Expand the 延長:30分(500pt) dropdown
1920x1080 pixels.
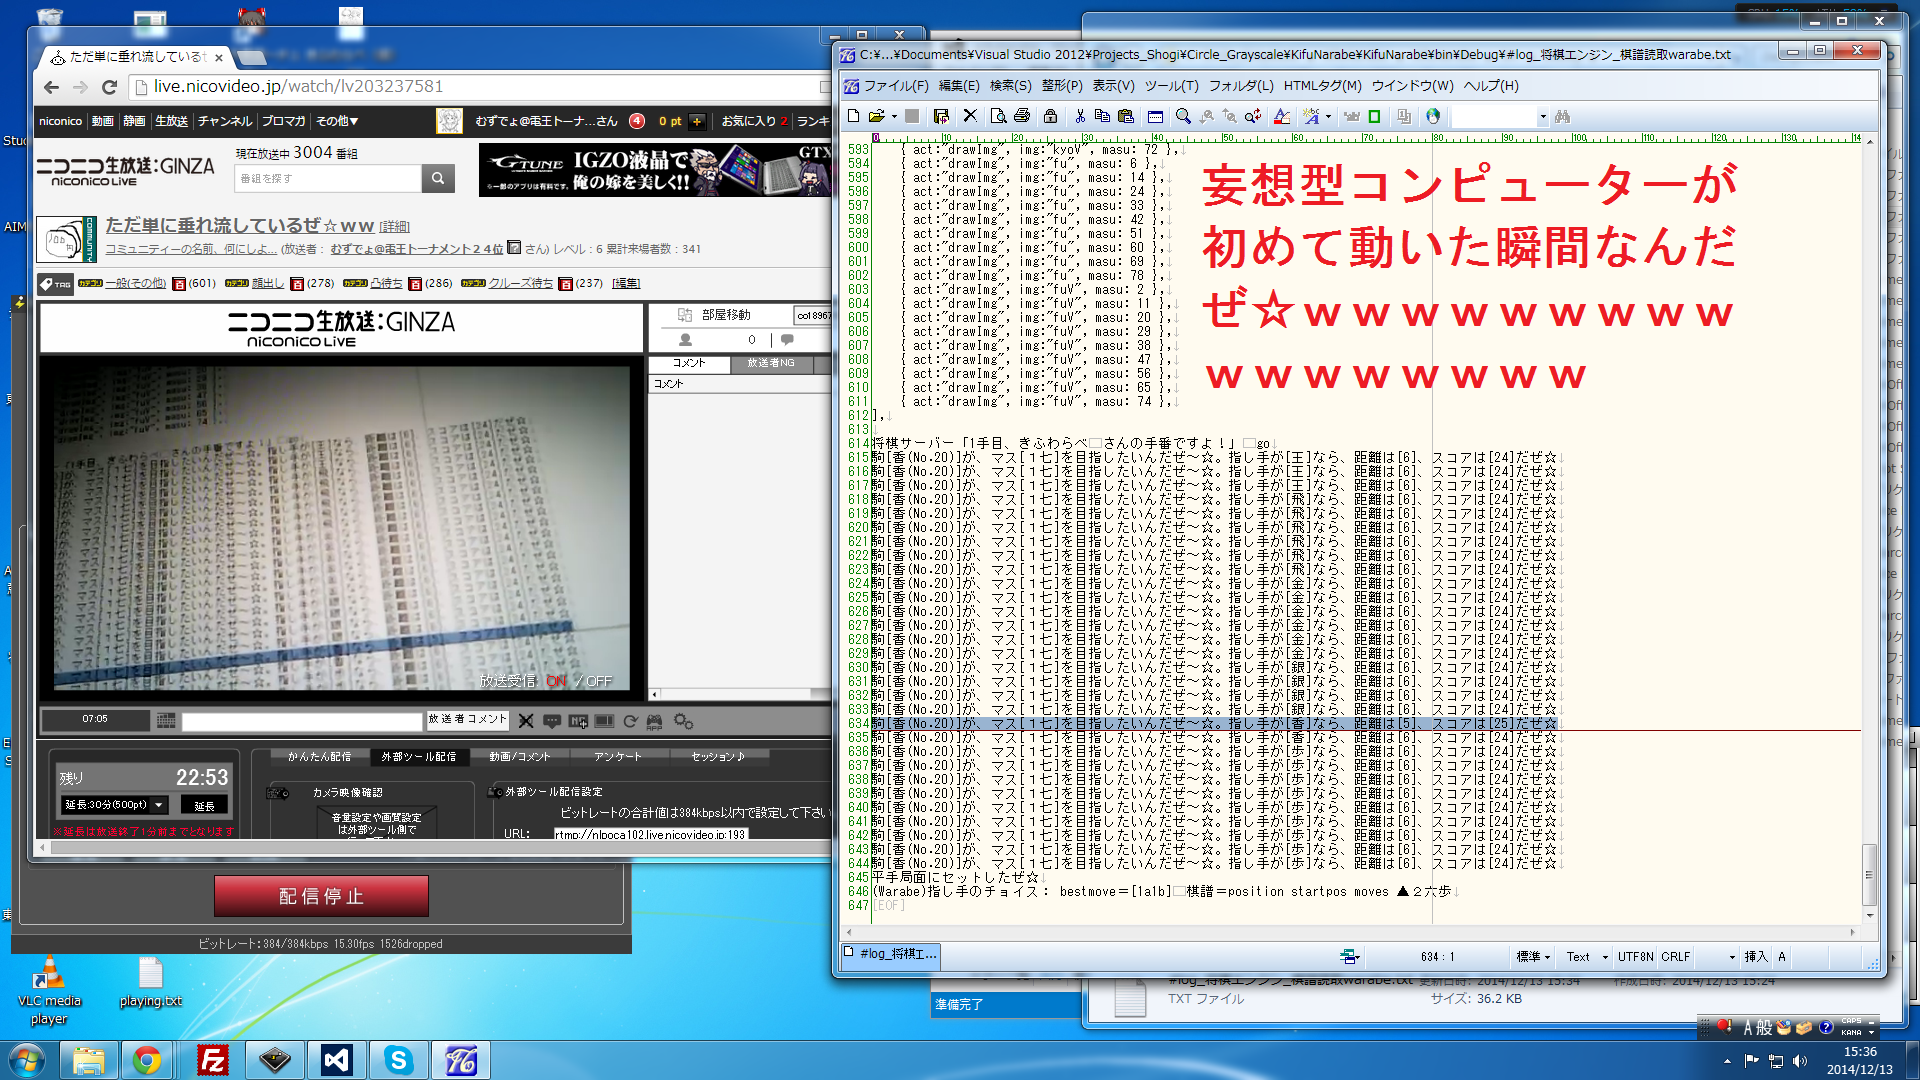[x=114, y=805]
